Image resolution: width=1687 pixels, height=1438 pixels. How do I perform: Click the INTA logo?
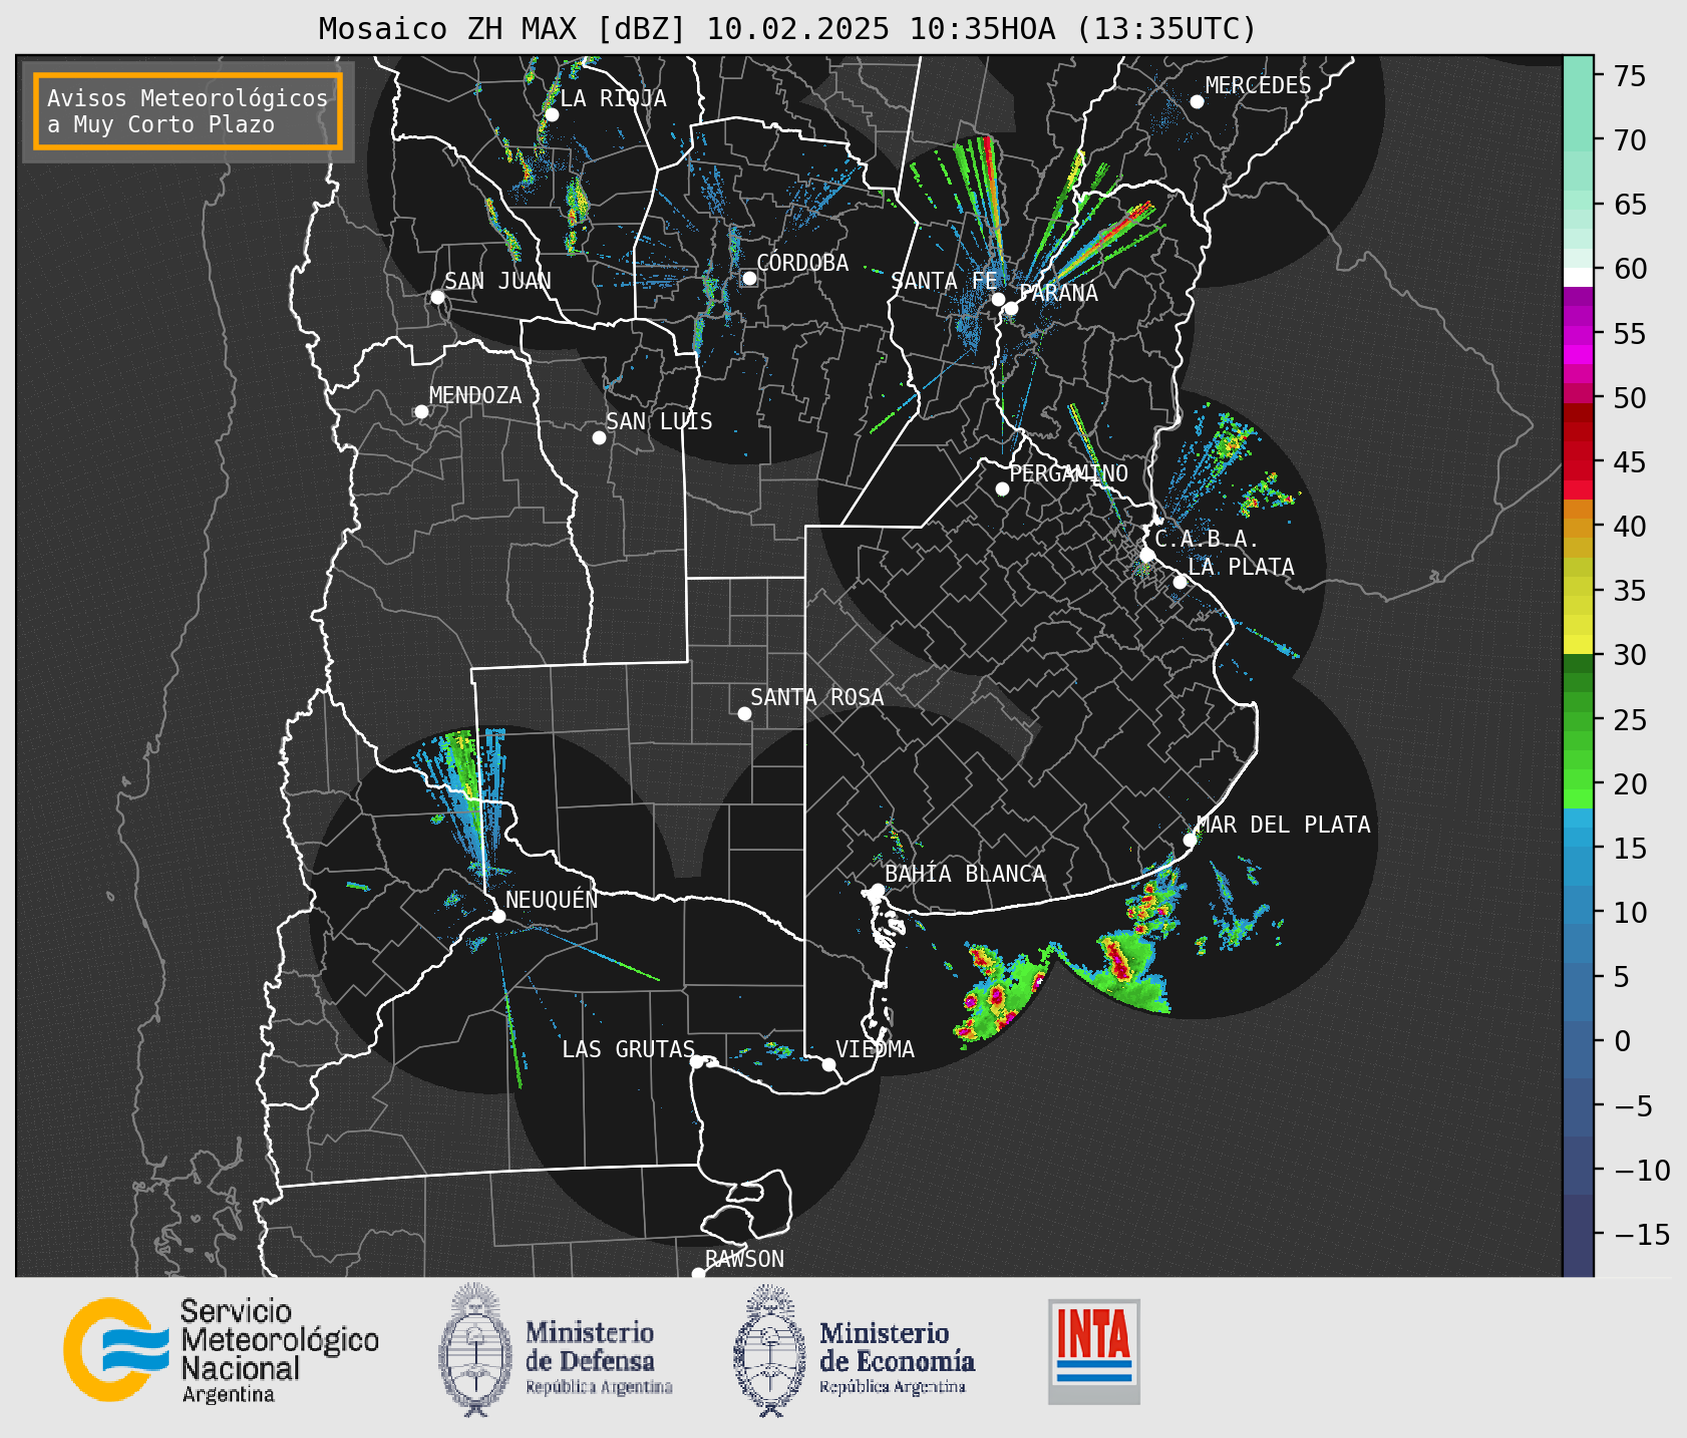coord(1094,1351)
